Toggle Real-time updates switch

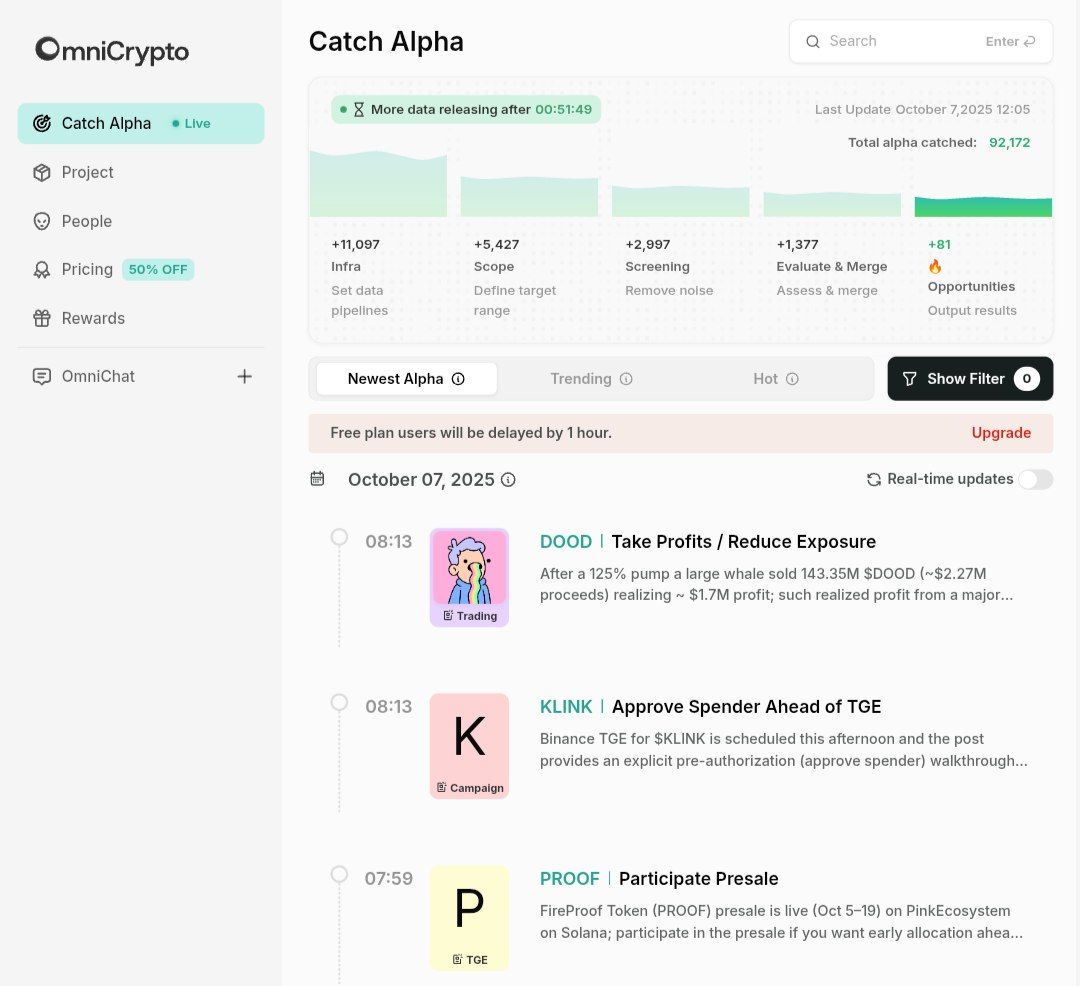1036,479
